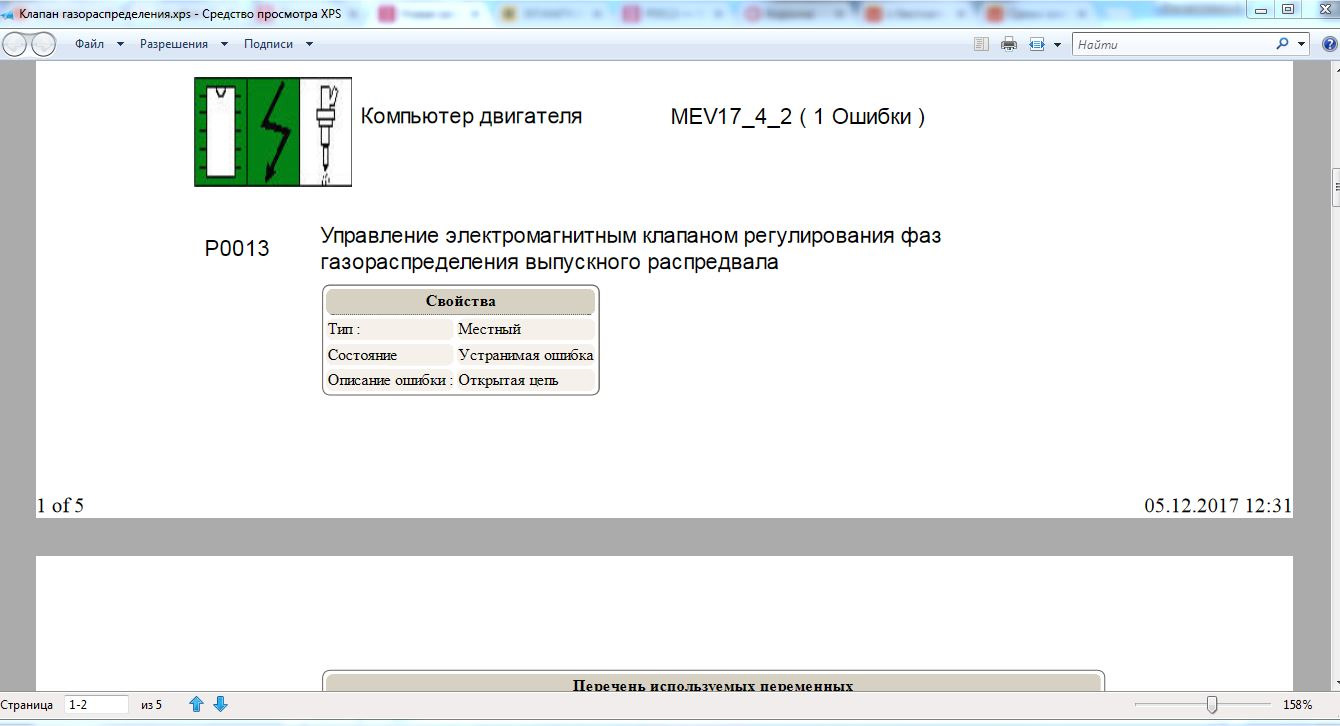This screenshot has width=1340, height=726.
Task: Click the 'Состояние' label cell
Action: [390, 355]
